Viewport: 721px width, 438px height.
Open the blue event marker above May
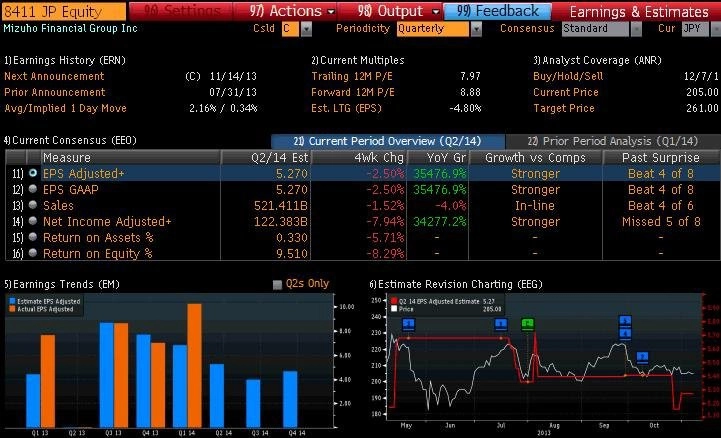pos(408,324)
